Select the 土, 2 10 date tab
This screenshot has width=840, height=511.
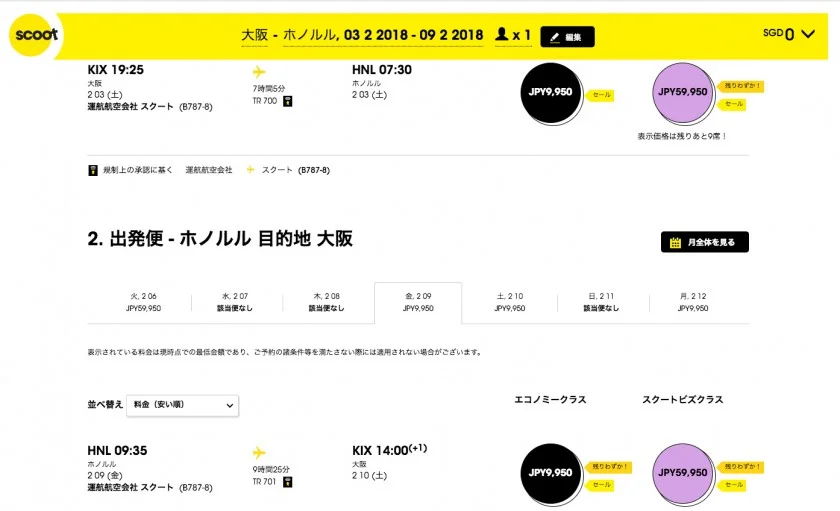tap(509, 302)
